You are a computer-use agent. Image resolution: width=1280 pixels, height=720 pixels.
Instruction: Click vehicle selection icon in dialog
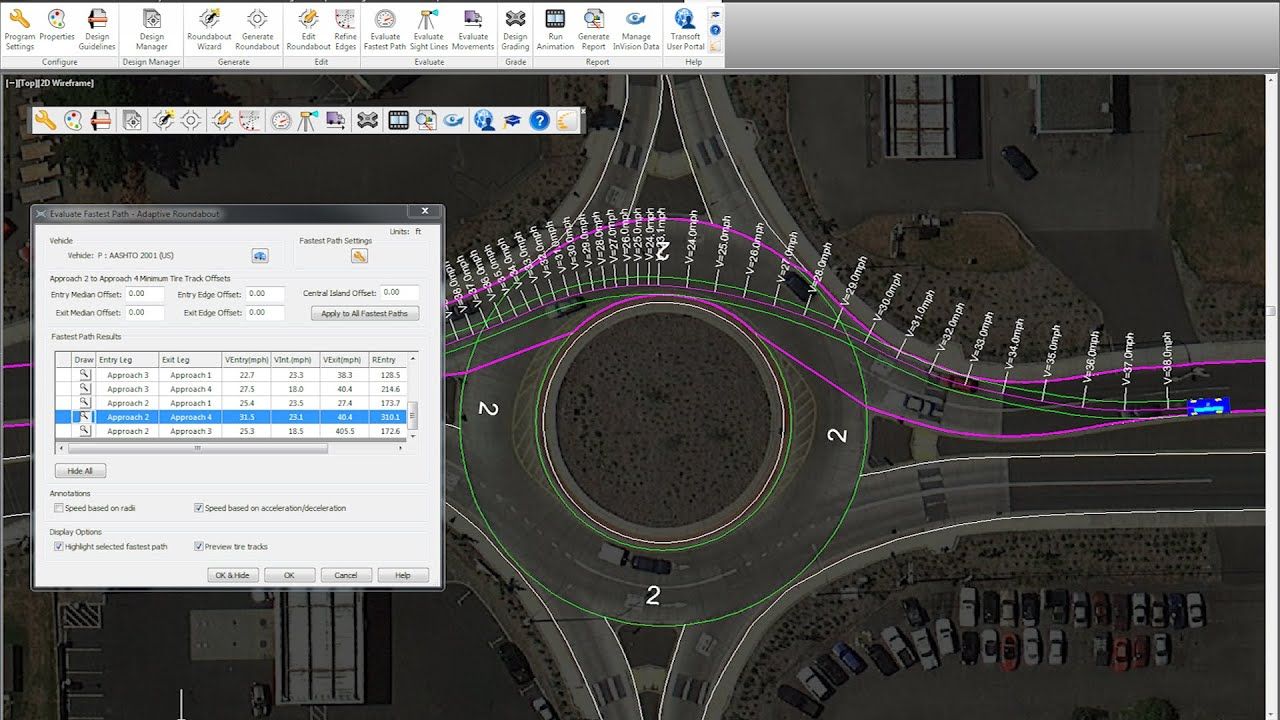260,256
